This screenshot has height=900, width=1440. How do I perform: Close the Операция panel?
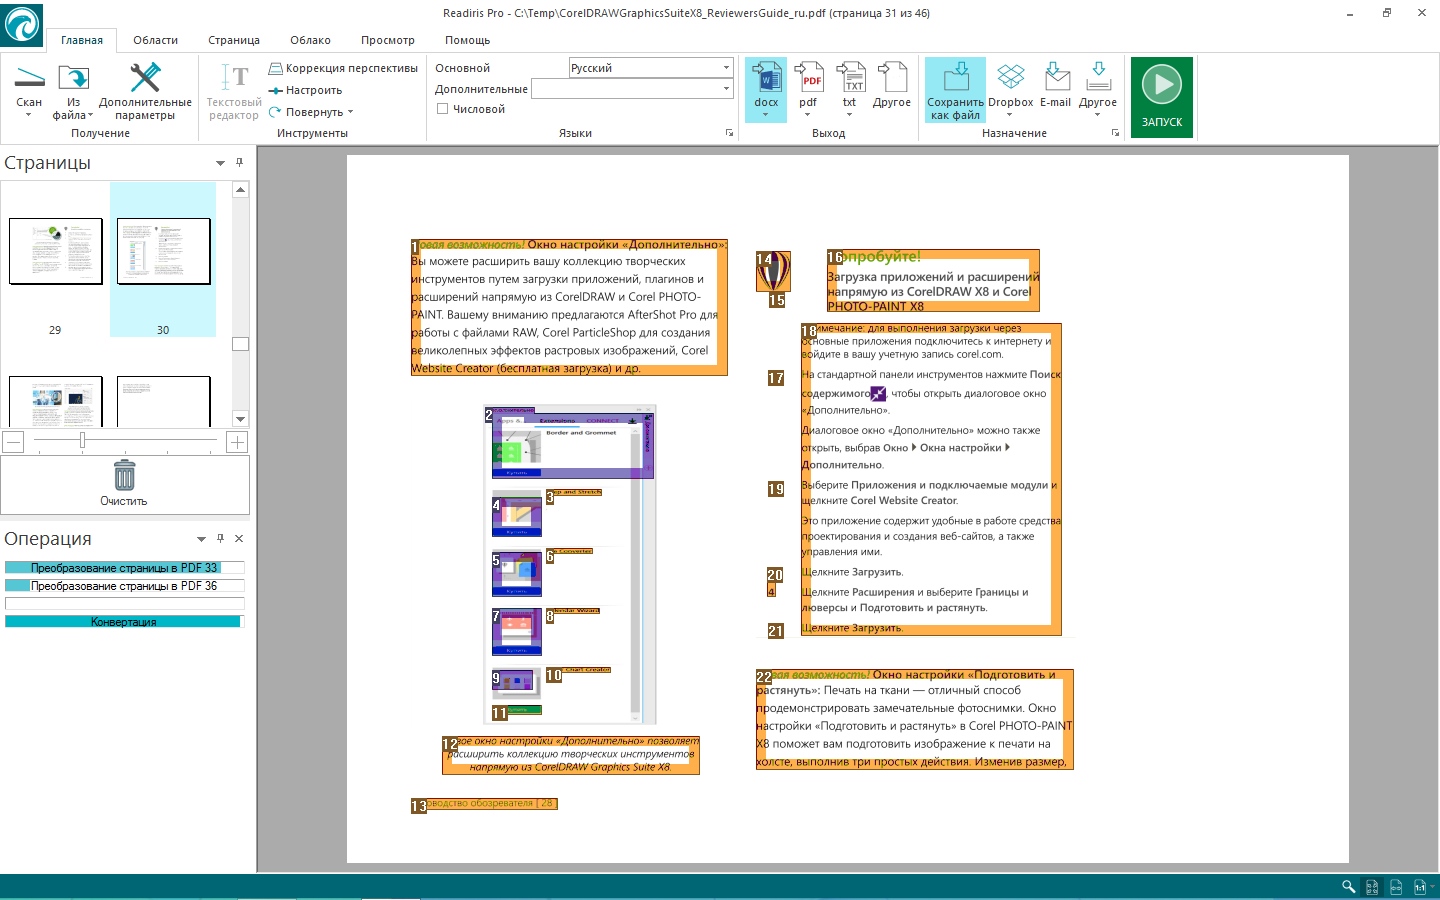pos(239,538)
